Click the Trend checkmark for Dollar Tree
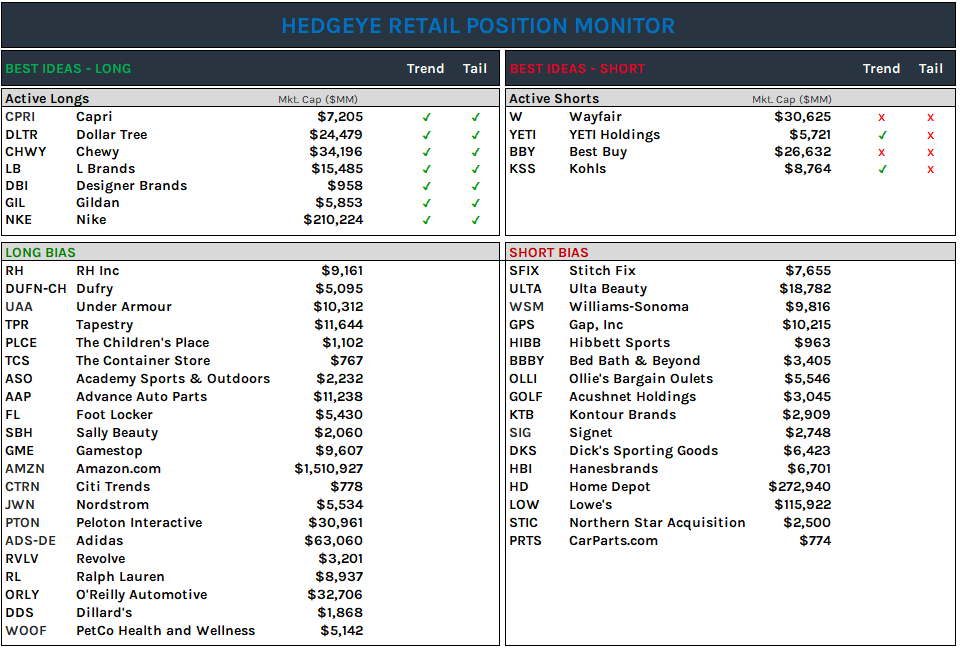This screenshot has width=960, height=650. point(427,134)
